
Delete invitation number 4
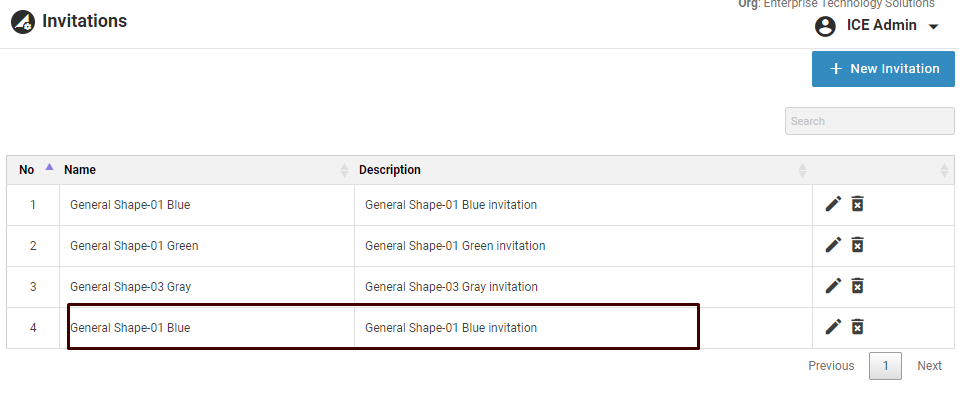(857, 326)
